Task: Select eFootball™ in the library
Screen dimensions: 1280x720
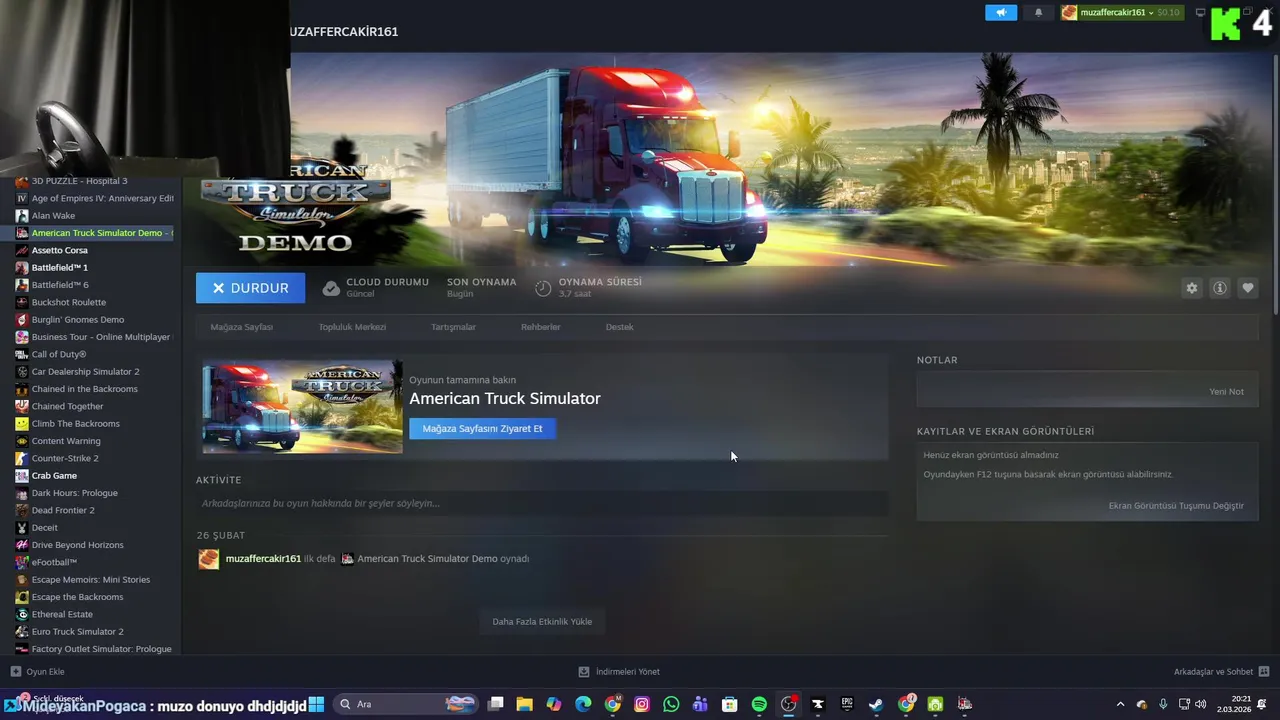Action: pyautogui.click(x=54, y=562)
